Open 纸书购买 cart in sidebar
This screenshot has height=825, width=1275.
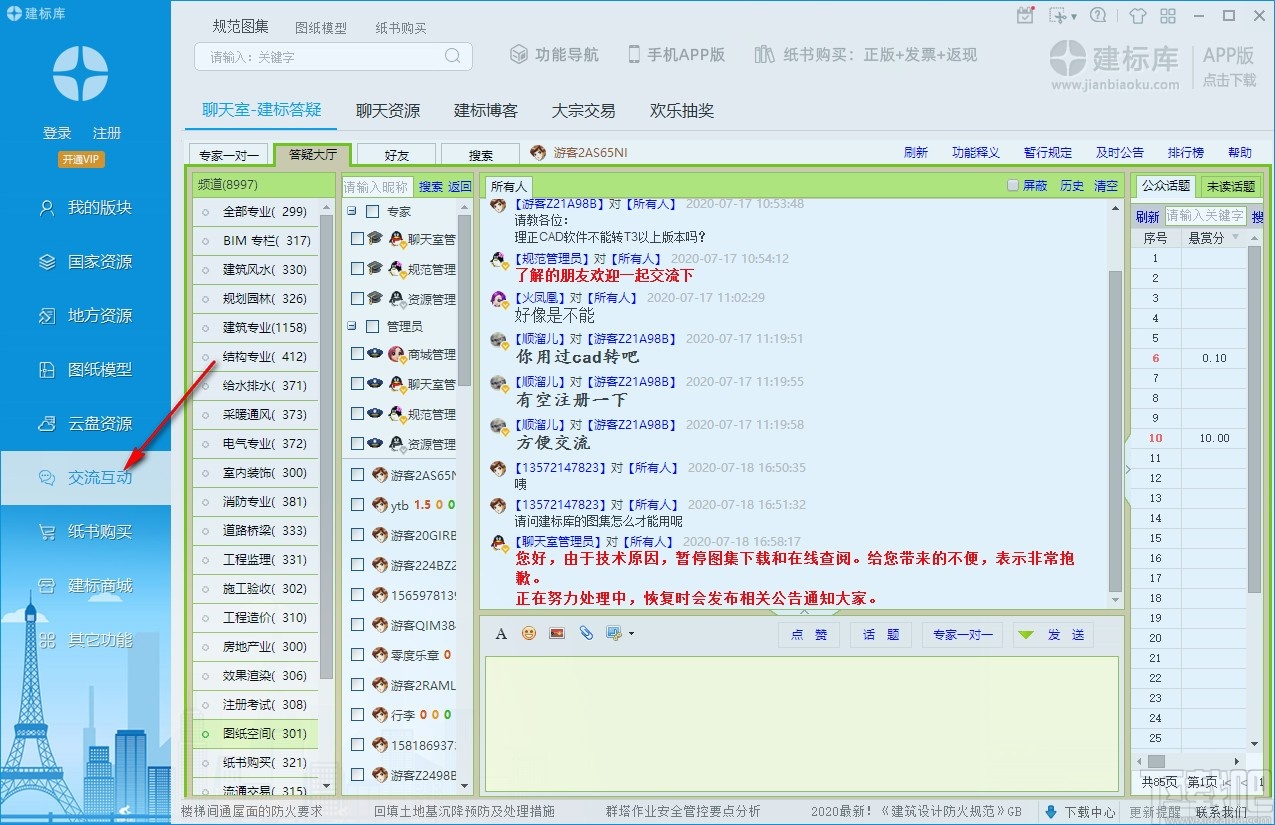pos(85,532)
